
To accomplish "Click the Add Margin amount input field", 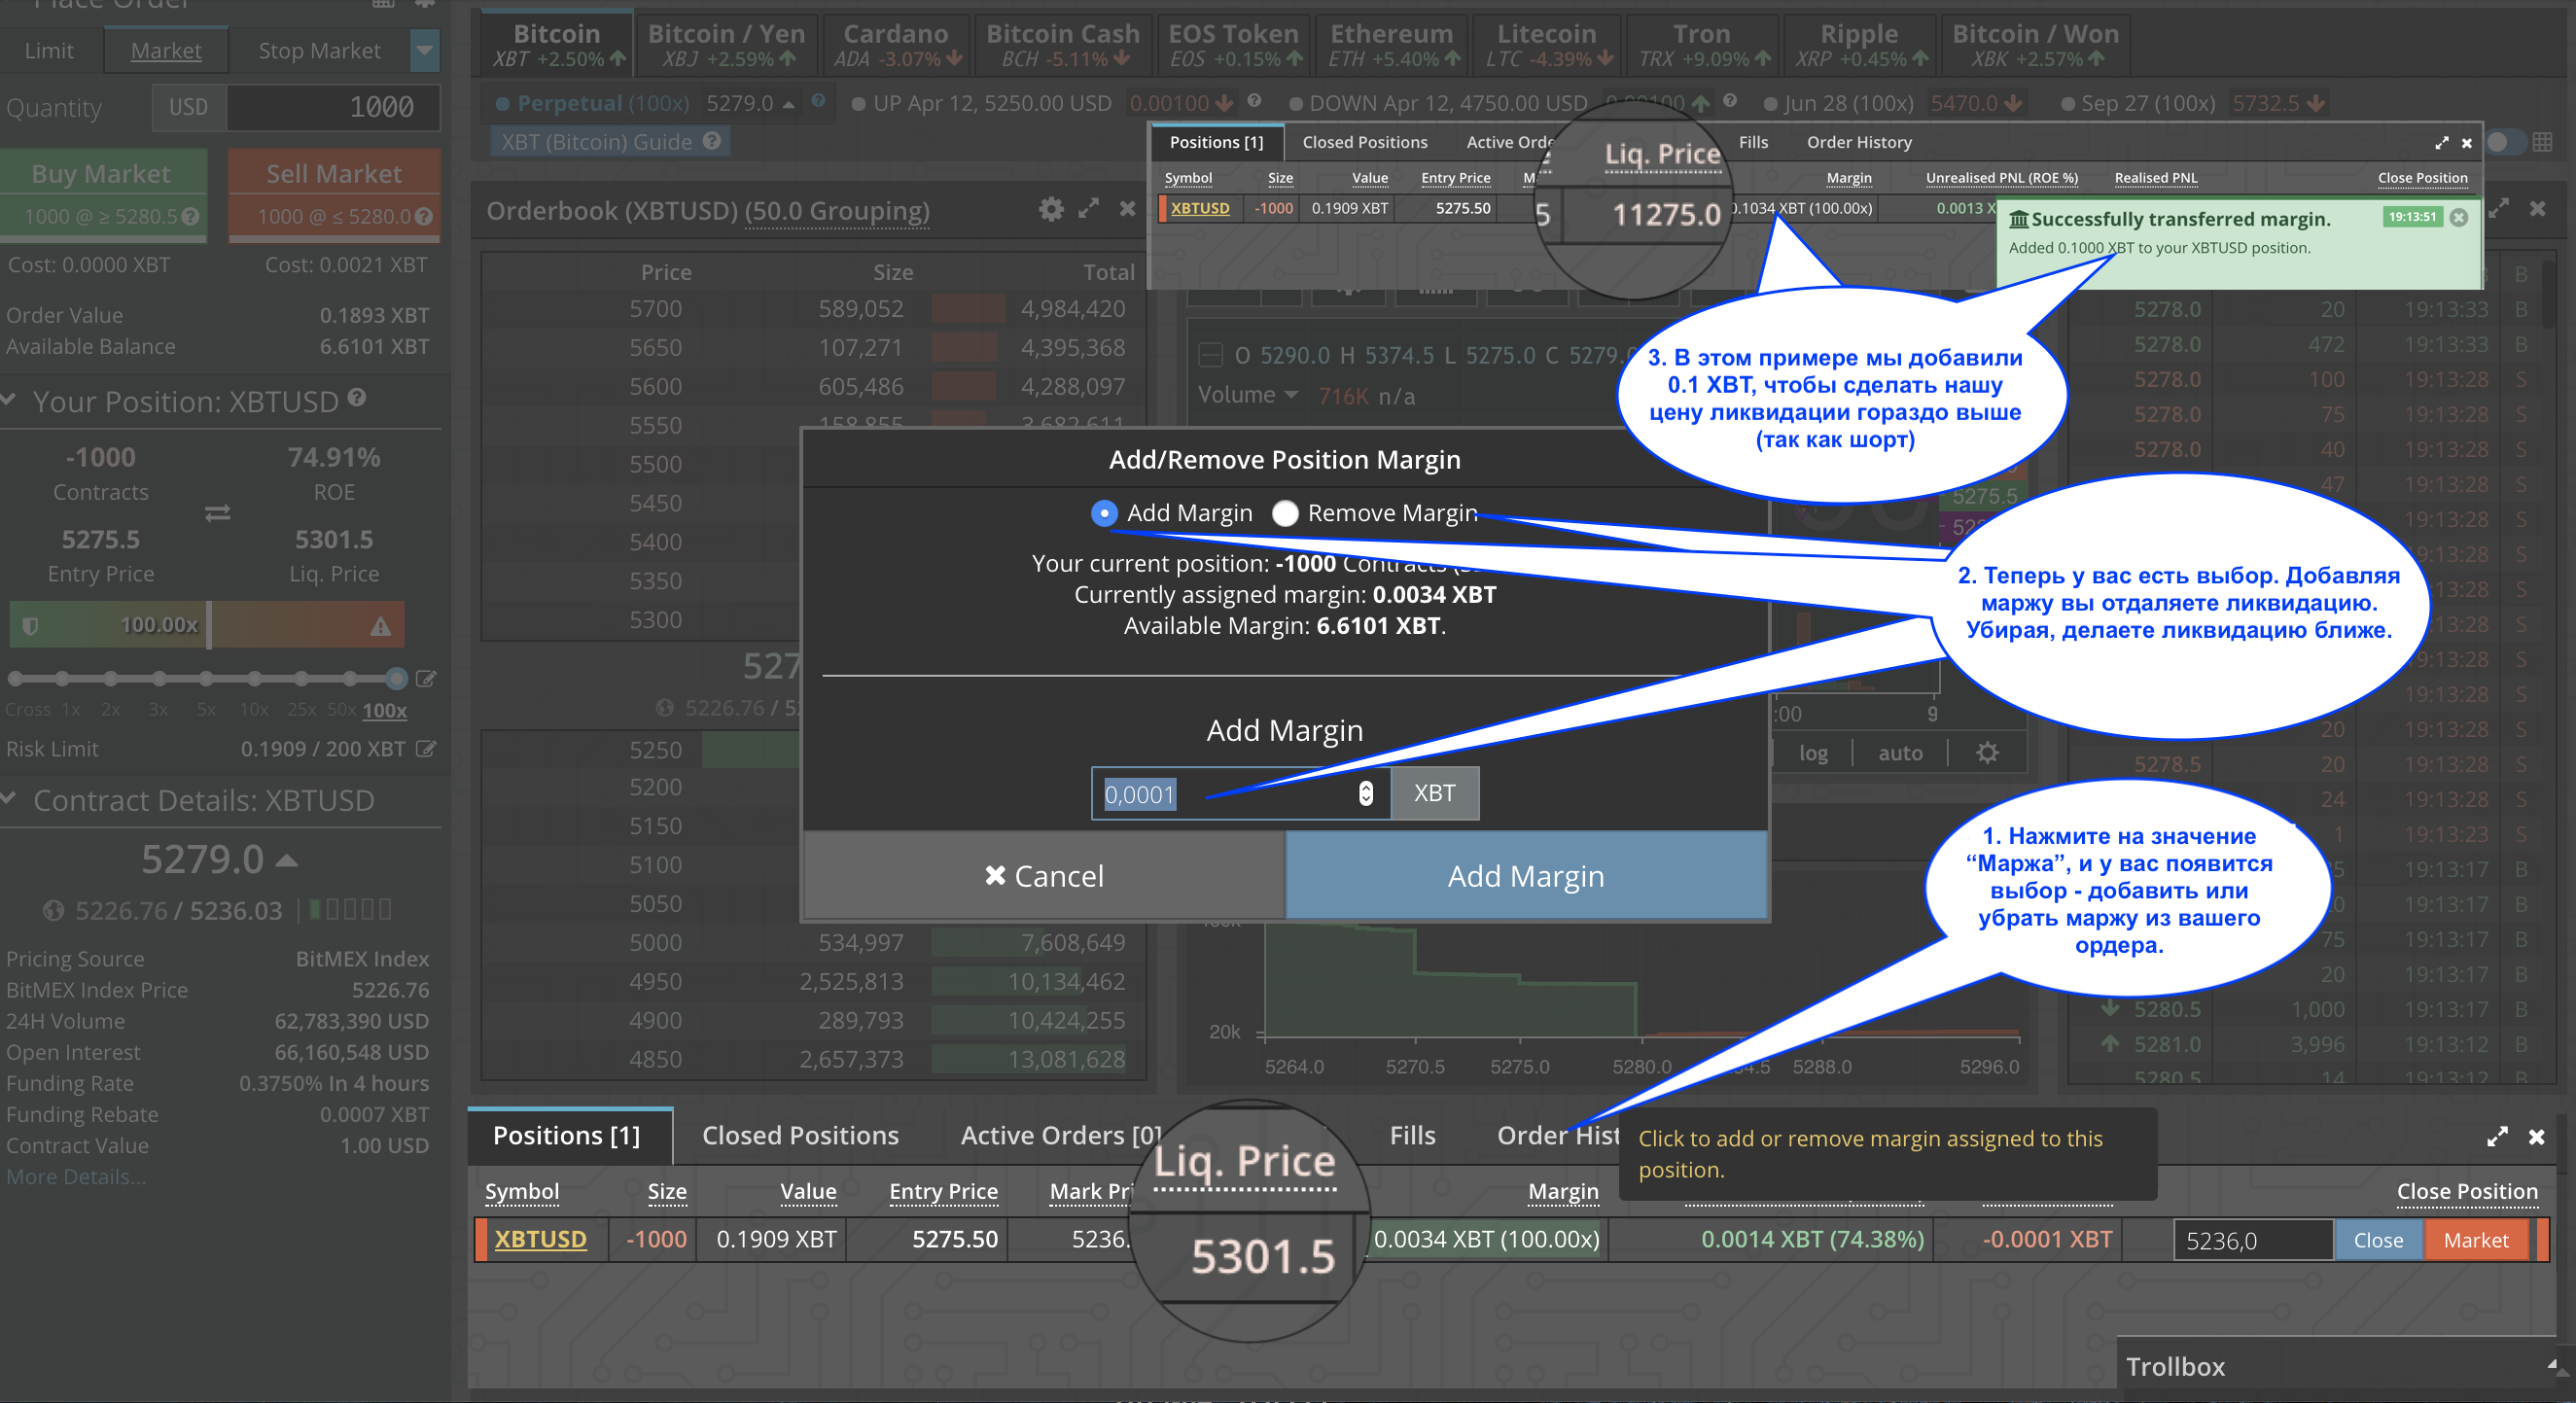I will pyautogui.click(x=1240, y=794).
